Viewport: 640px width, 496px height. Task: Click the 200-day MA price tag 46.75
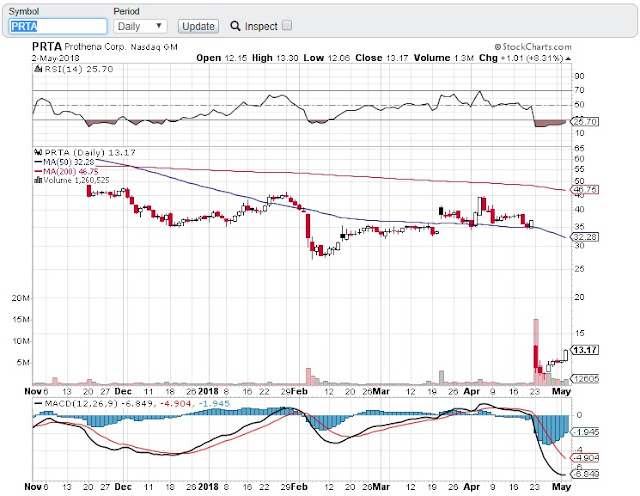[x=585, y=189]
